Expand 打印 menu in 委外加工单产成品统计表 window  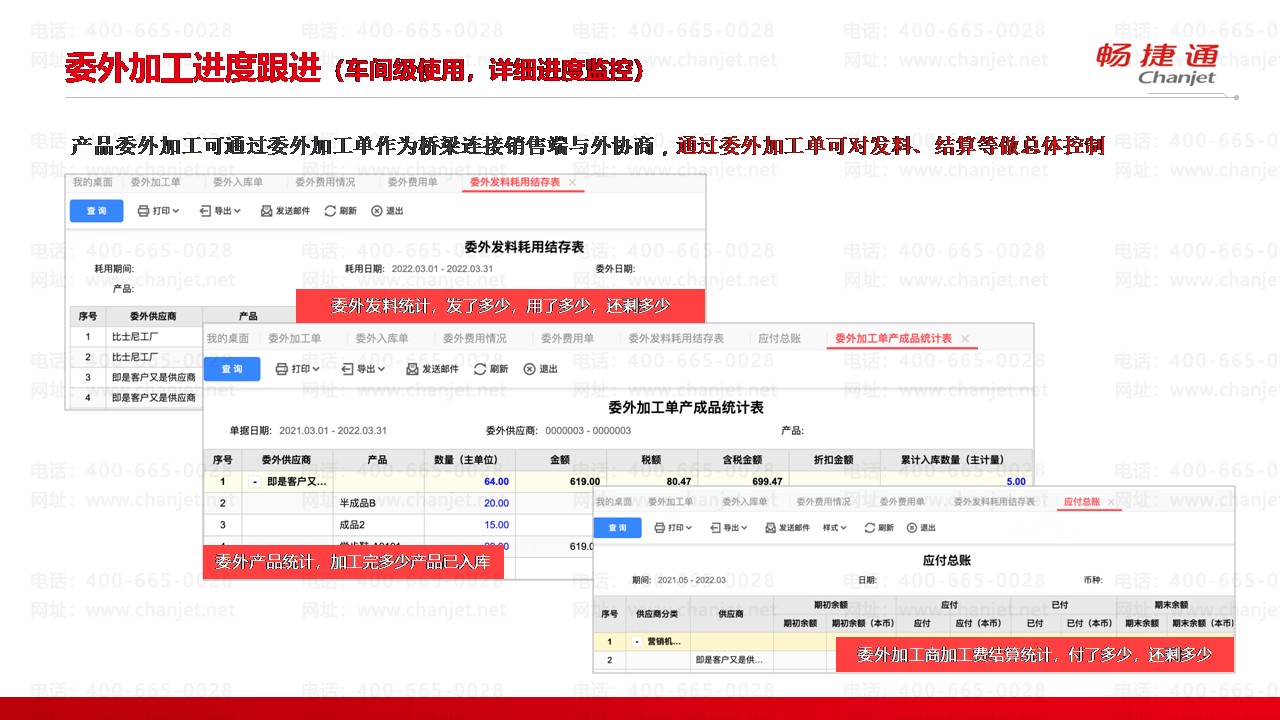(x=297, y=369)
